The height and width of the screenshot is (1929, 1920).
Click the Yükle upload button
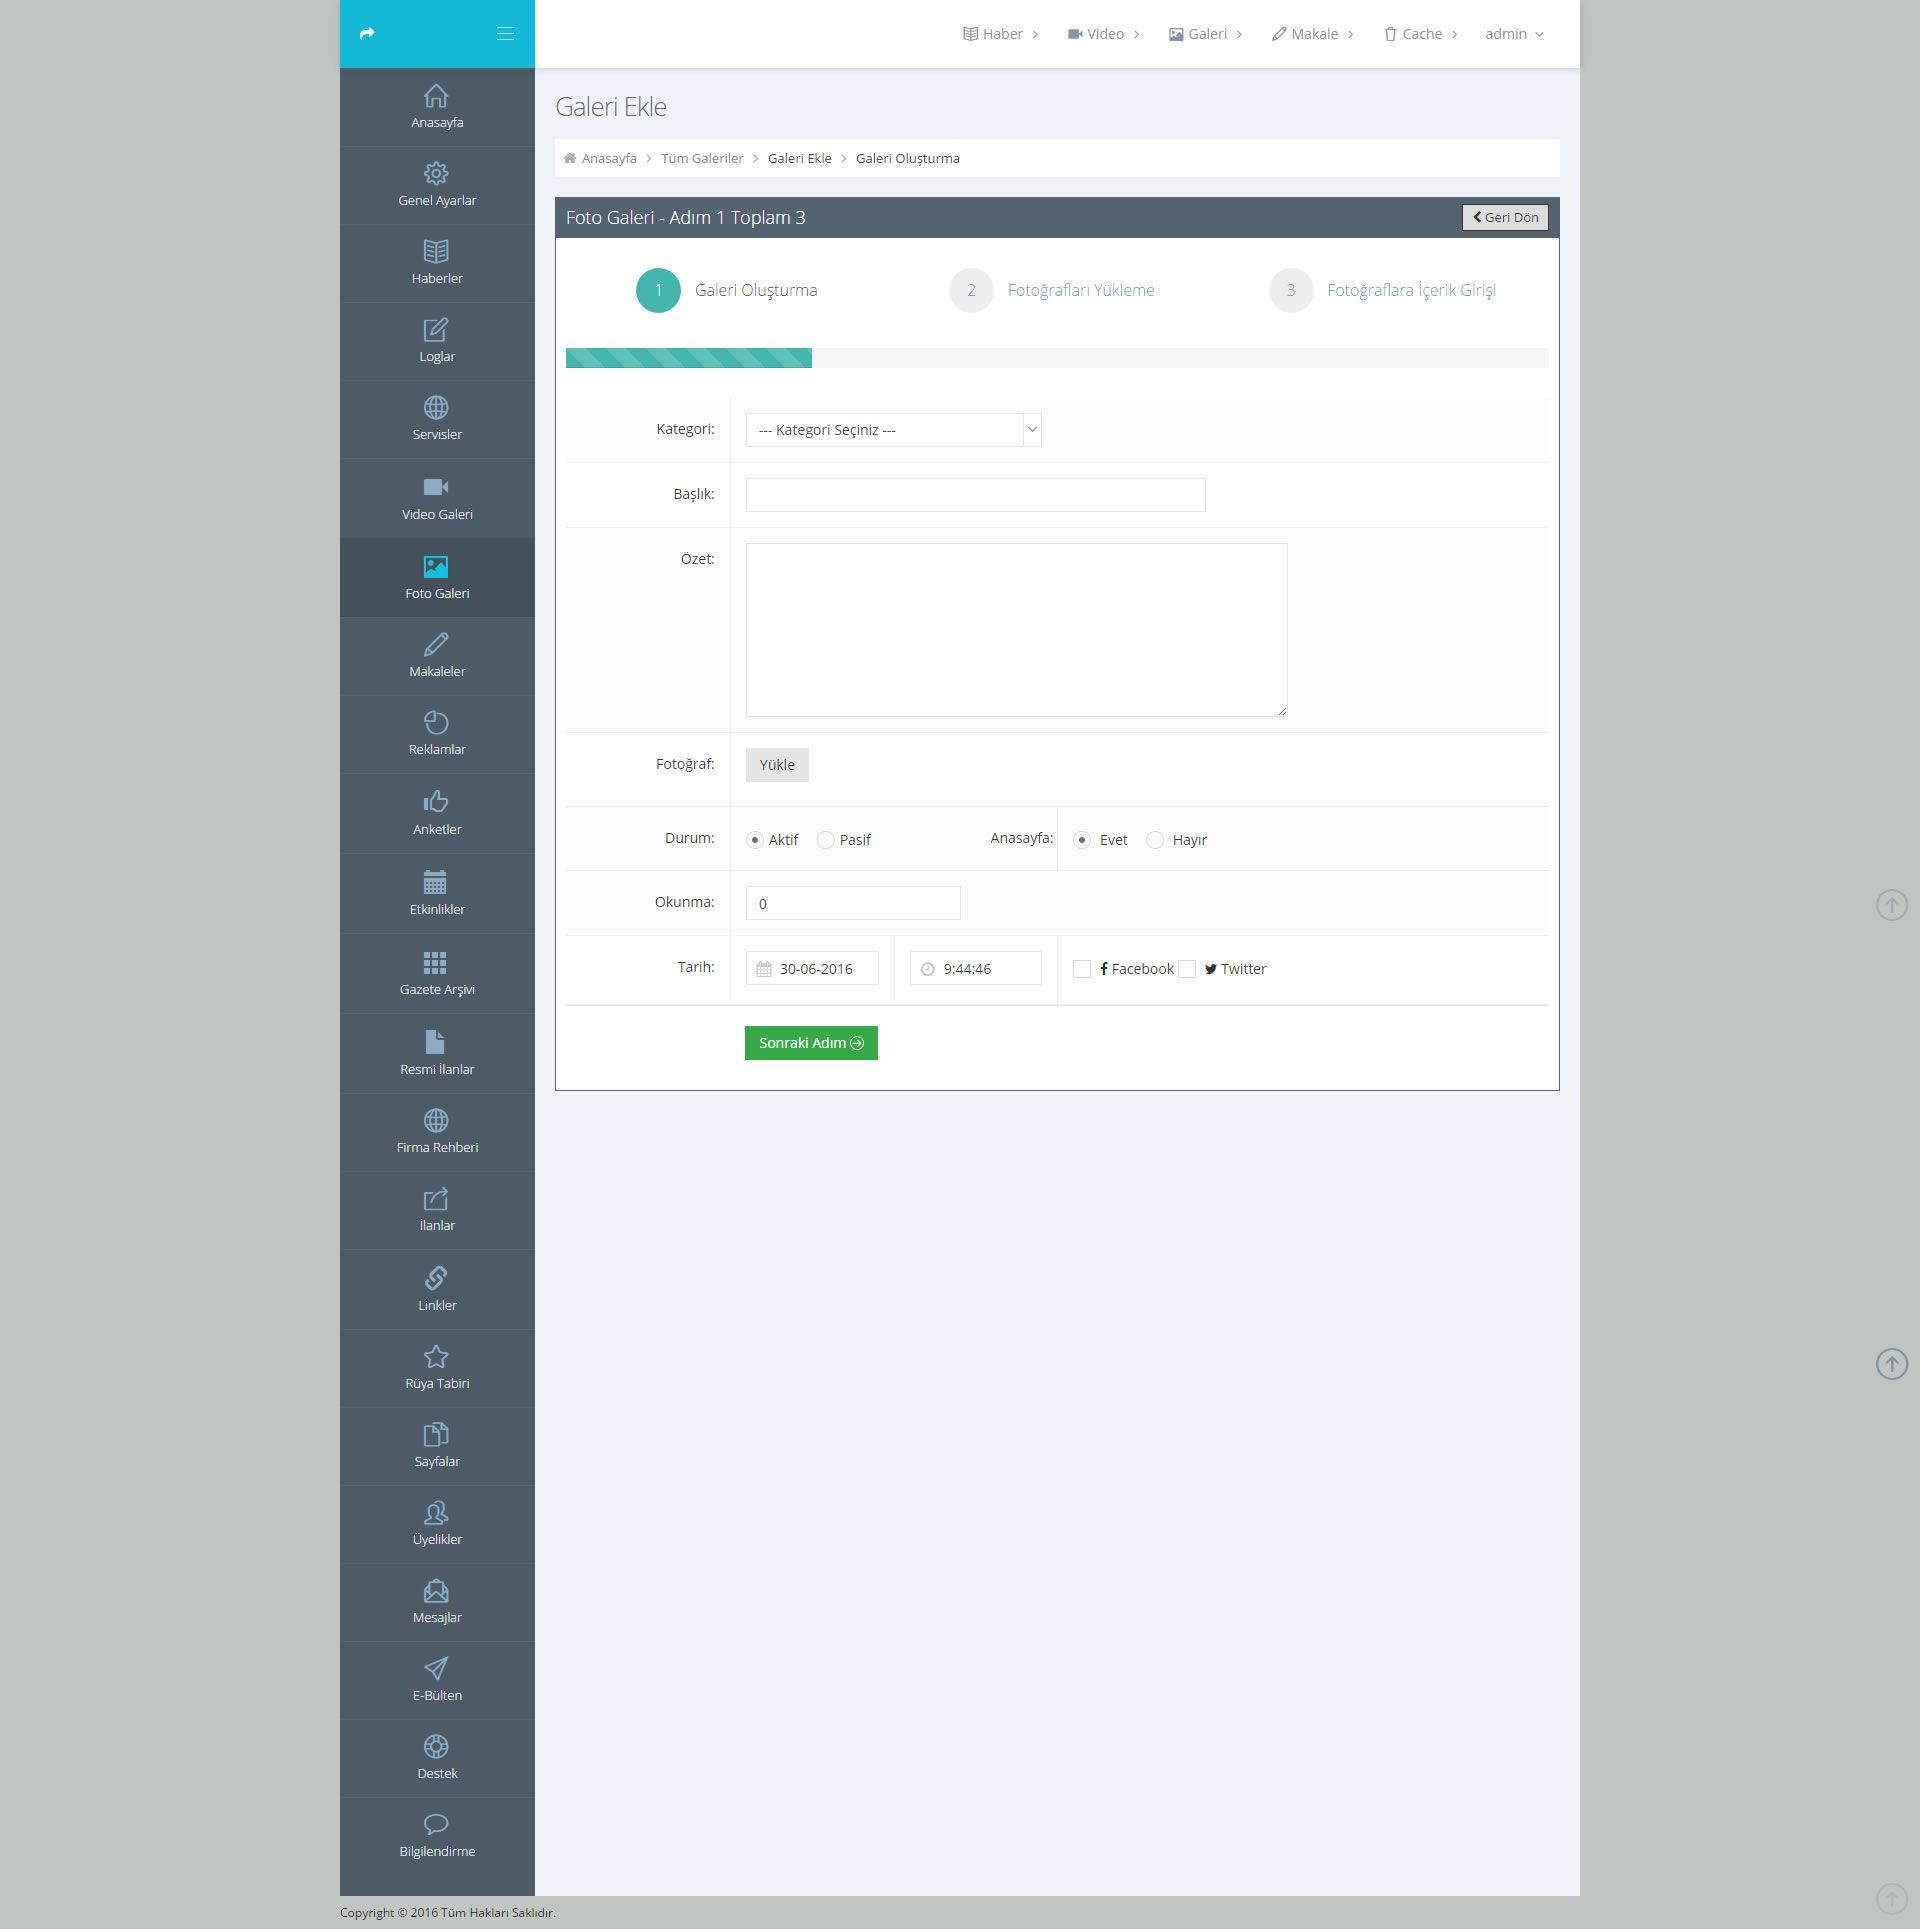pyautogui.click(x=777, y=765)
